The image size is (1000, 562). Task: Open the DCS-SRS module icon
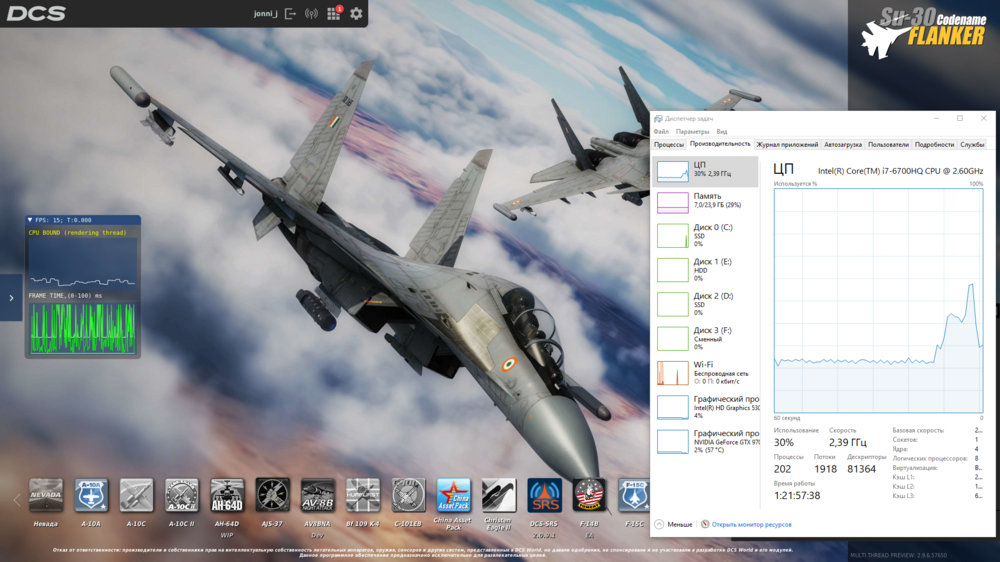[544, 496]
